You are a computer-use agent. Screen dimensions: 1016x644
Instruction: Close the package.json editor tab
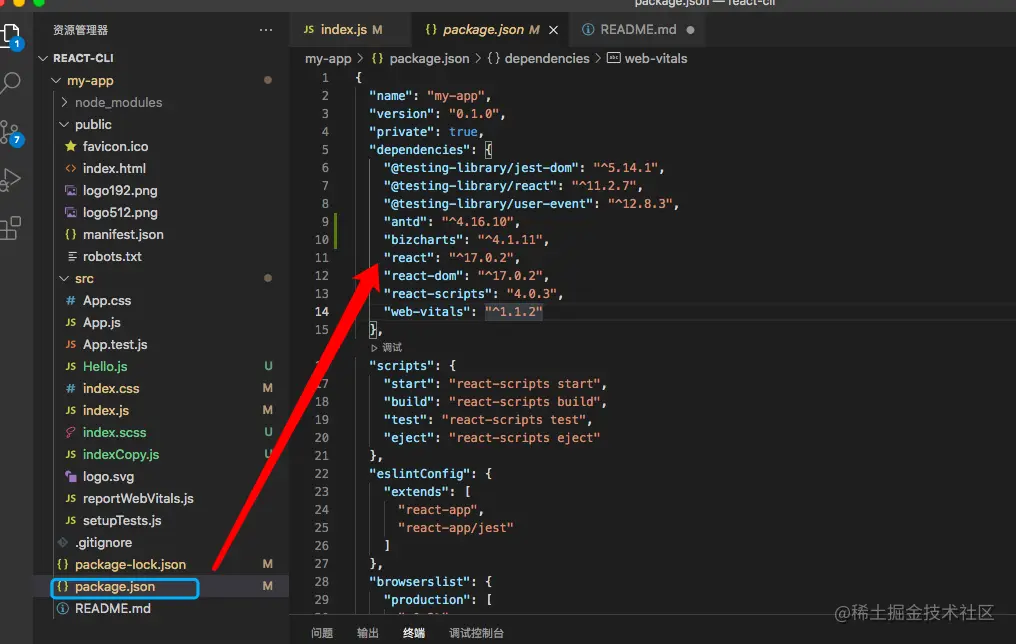point(553,30)
